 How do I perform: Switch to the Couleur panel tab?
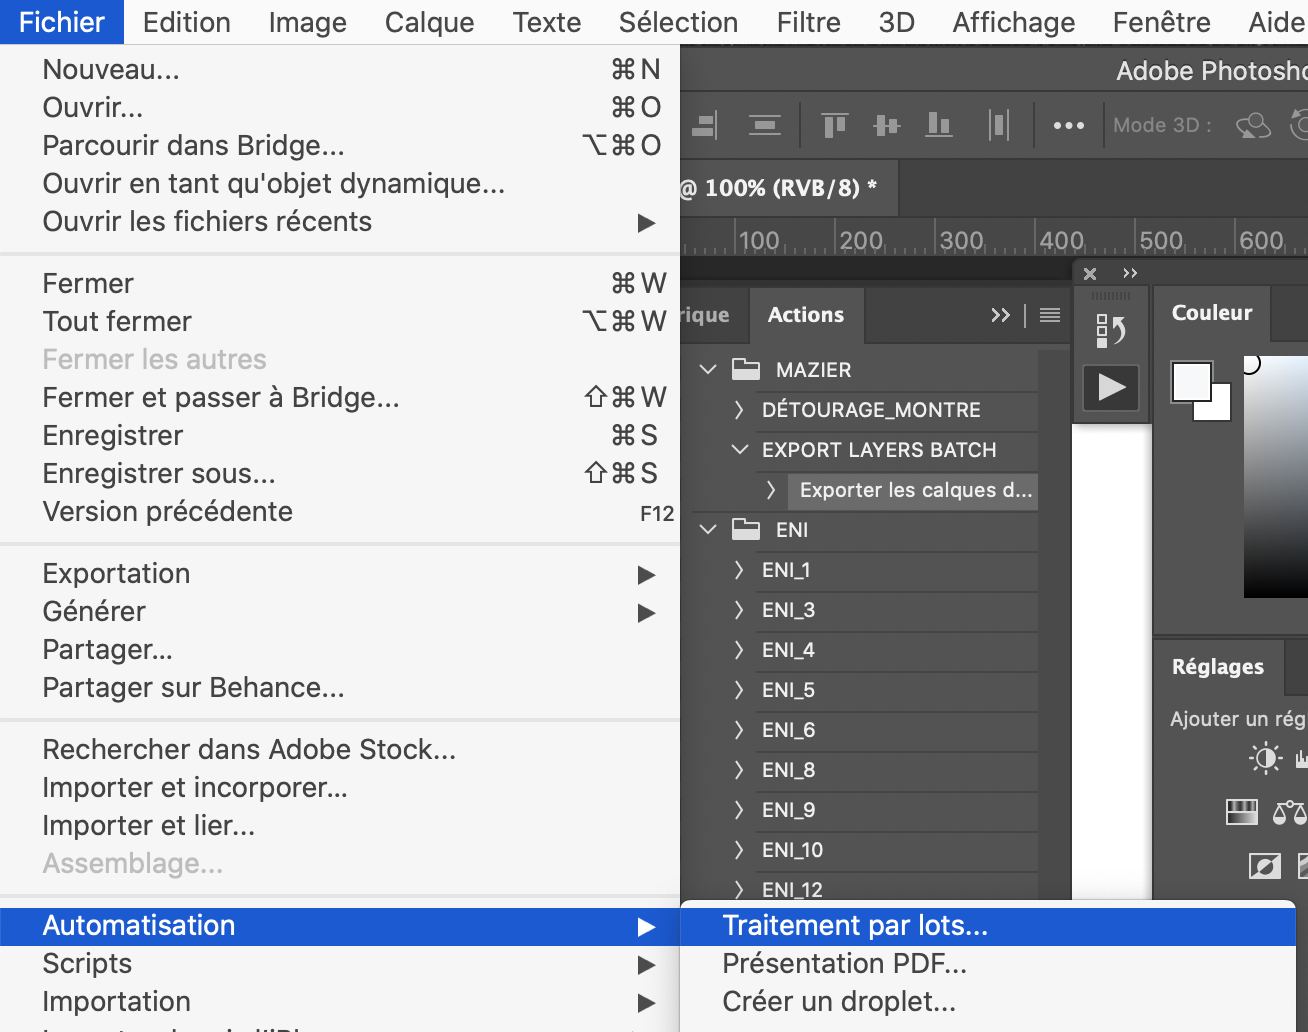click(1211, 313)
